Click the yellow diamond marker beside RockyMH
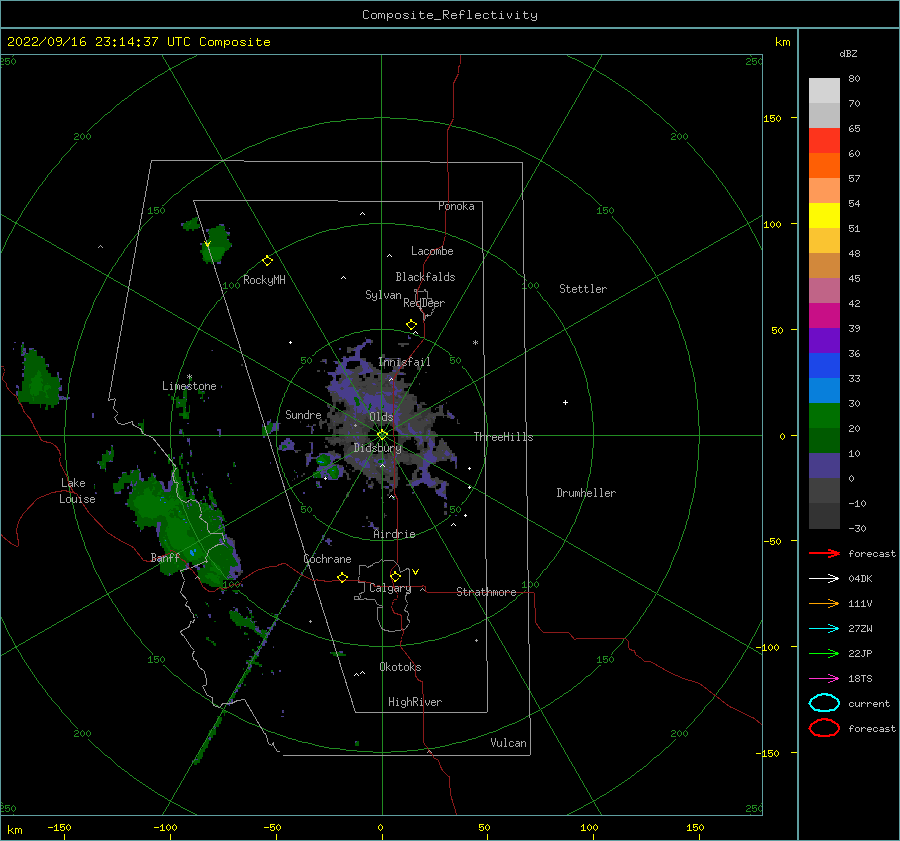This screenshot has width=900, height=841. [267, 261]
